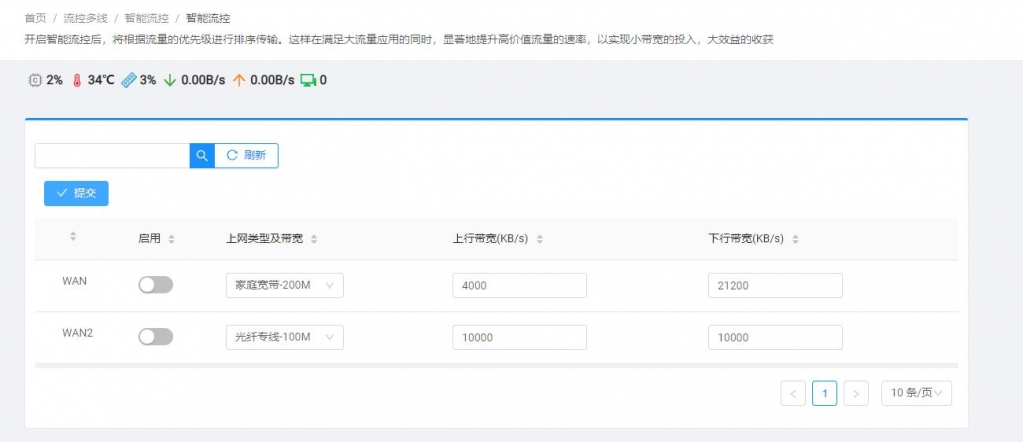The image size is (1023, 442).
Task: Enable smart flow control for WAN
Action: [x=155, y=285]
